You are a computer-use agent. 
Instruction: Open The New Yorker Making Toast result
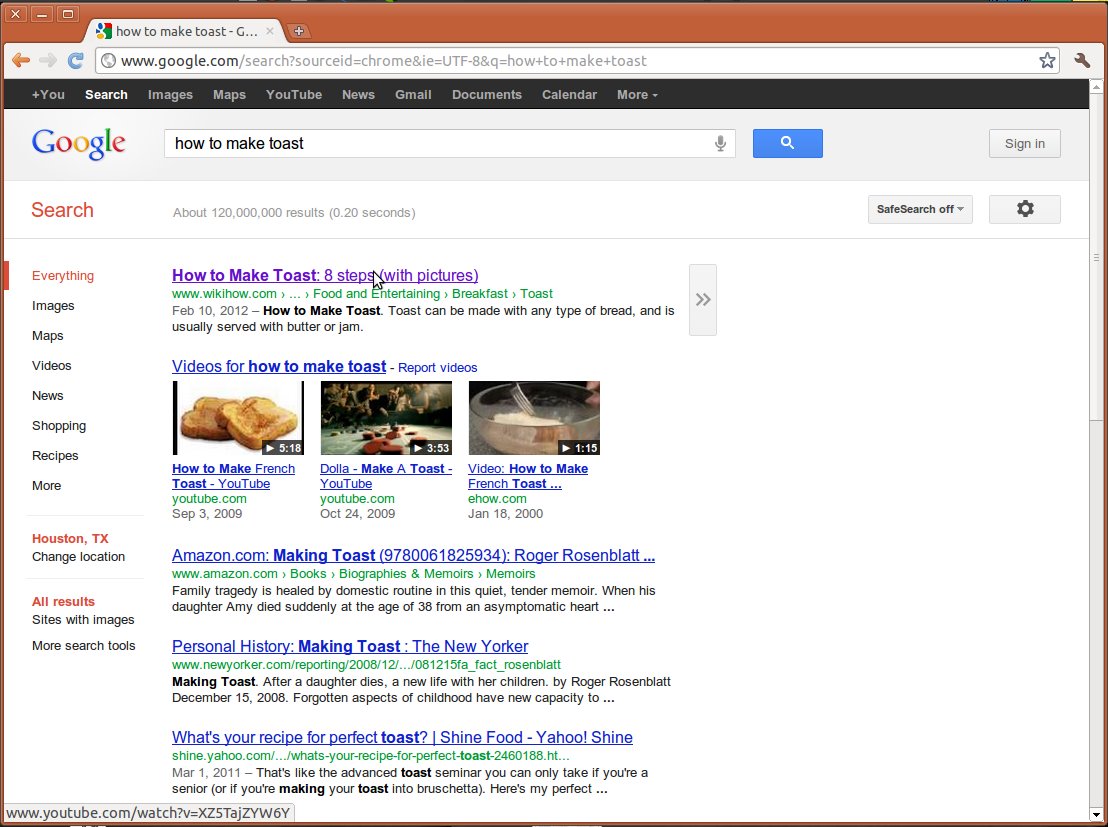pyautogui.click(x=350, y=646)
